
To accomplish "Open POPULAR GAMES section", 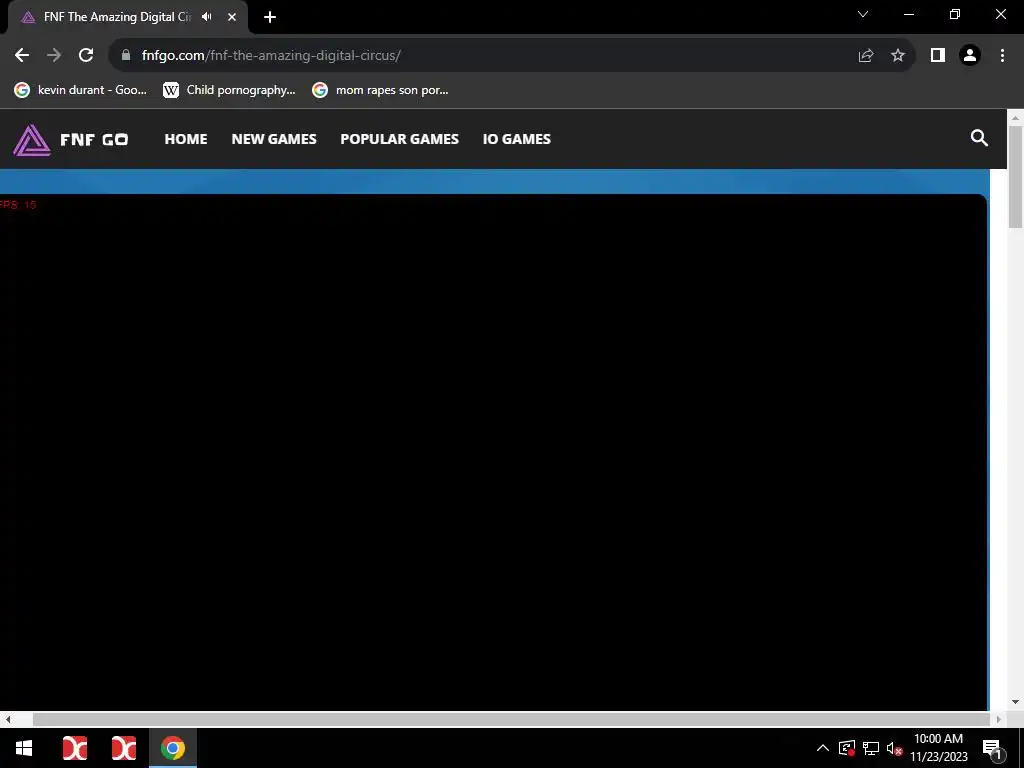I will [400, 139].
